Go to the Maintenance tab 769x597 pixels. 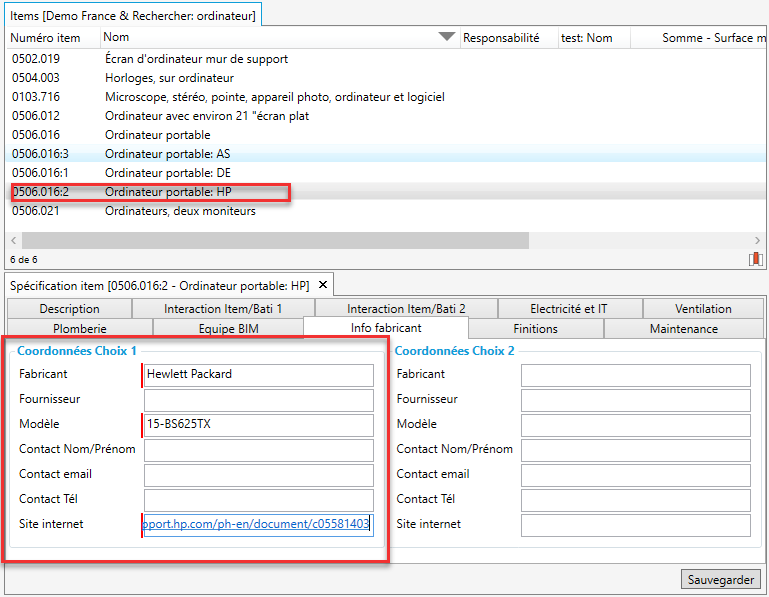click(x=683, y=328)
